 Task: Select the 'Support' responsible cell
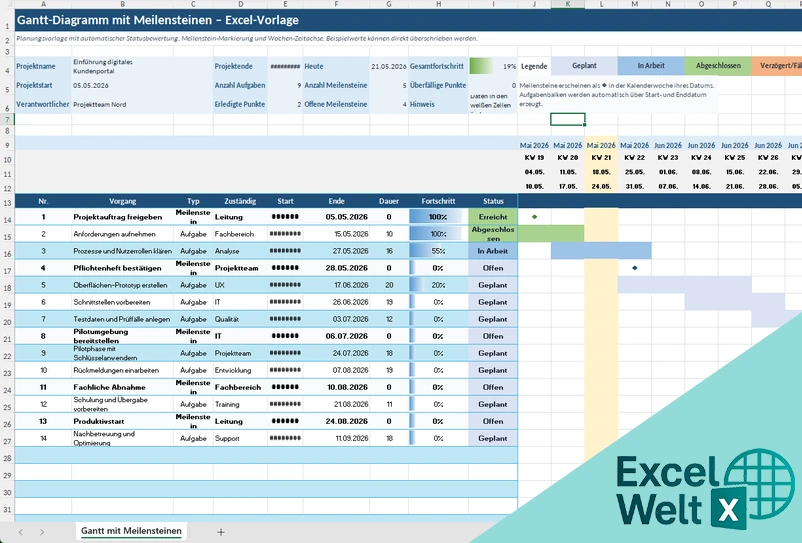(240, 438)
